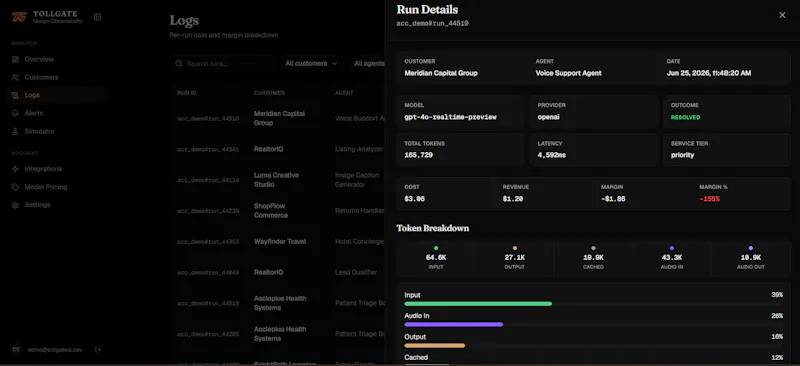800x366 pixels.
Task: Click the demo@tollgateai.dev account email
Action: pyautogui.click(x=55, y=350)
